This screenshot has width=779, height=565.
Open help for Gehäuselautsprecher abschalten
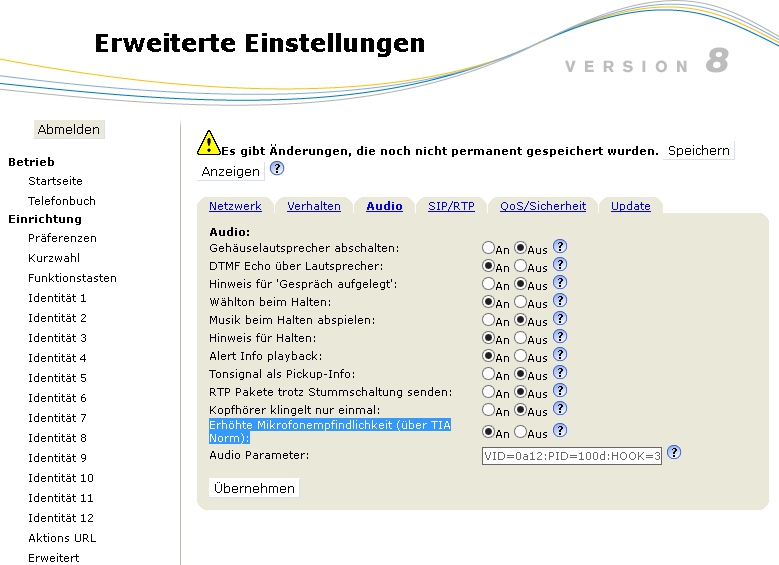point(560,246)
